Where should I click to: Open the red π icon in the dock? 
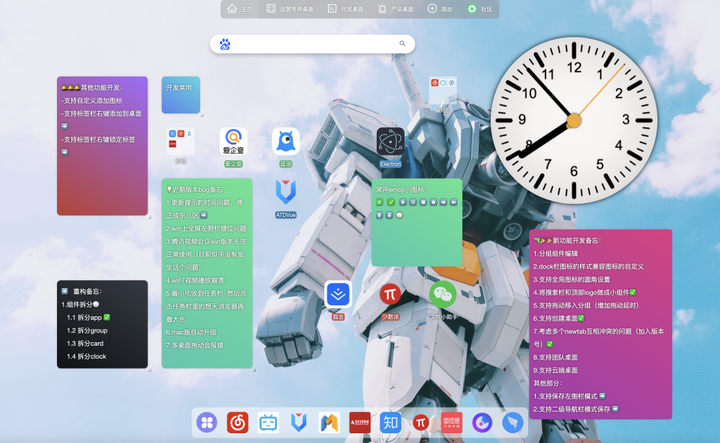pos(421,422)
